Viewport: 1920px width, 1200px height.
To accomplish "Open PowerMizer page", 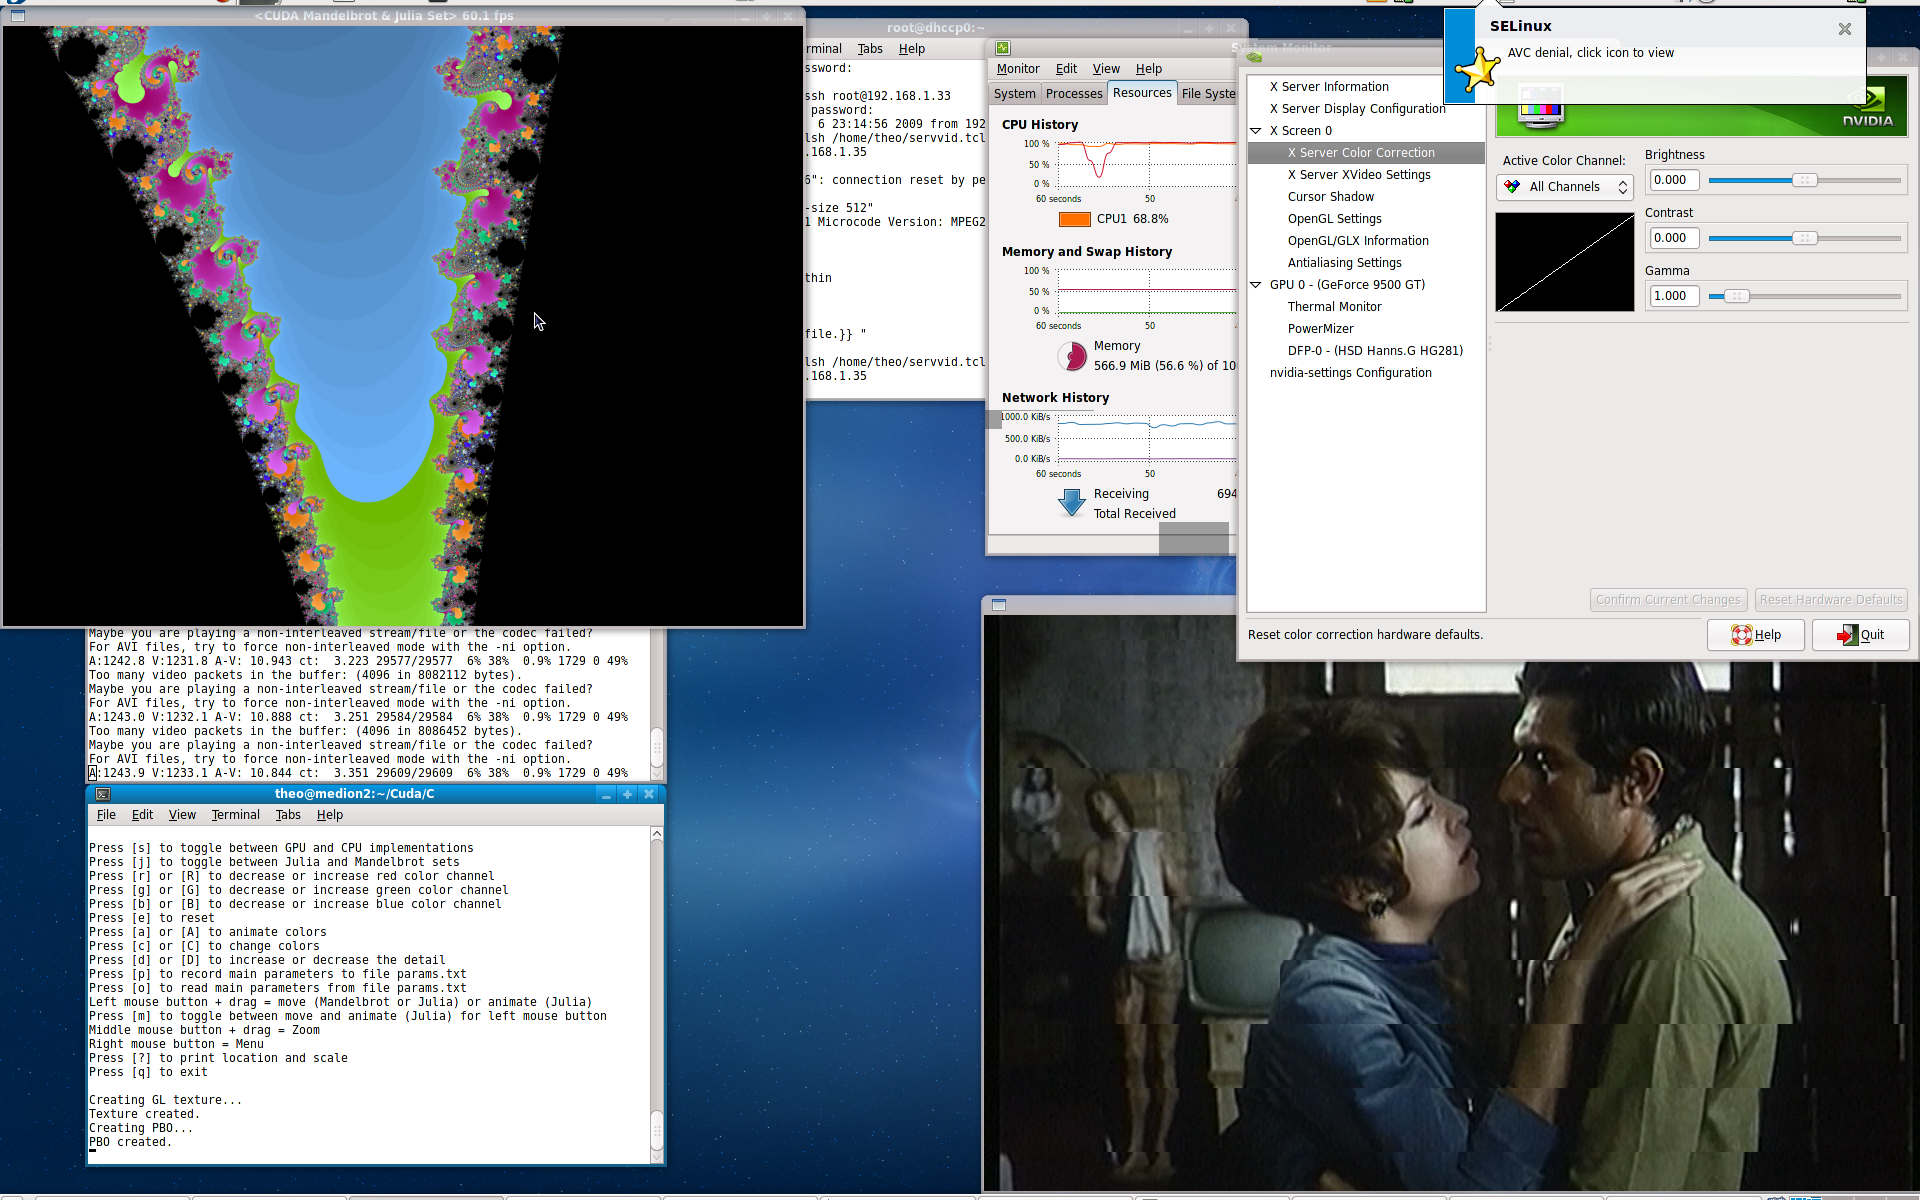I will [x=1321, y=329].
